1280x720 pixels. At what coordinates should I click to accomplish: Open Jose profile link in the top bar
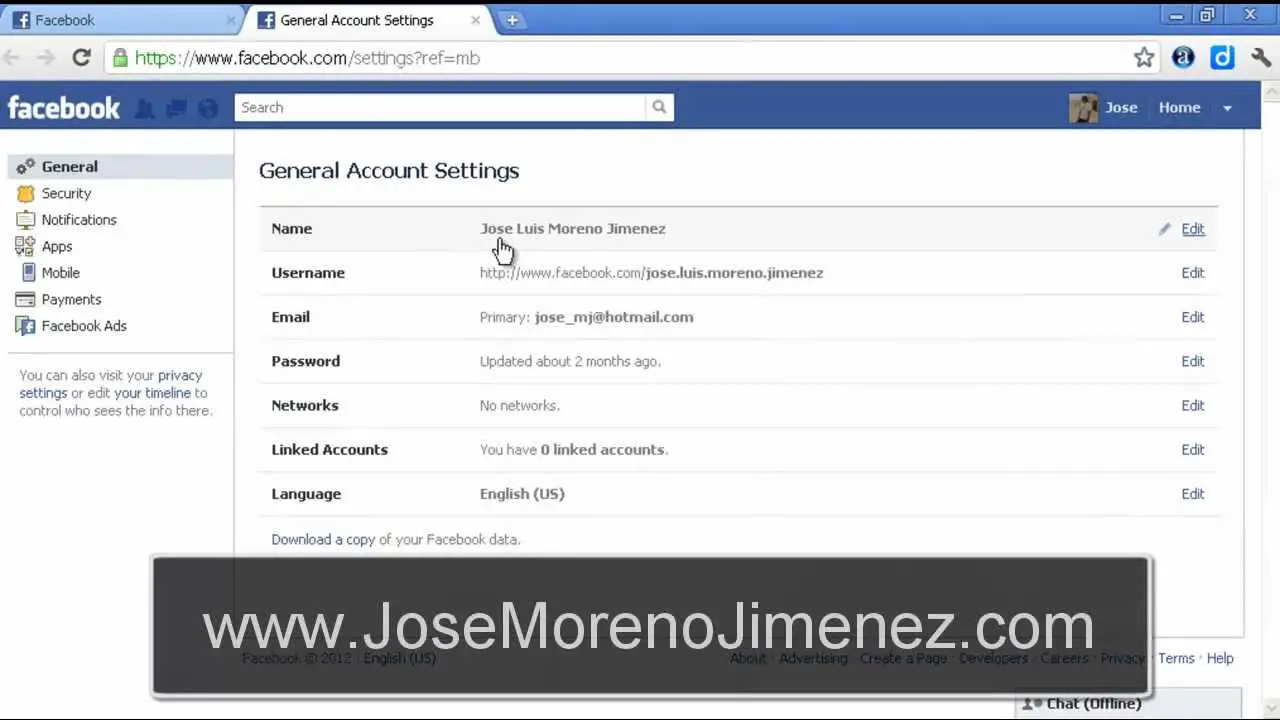click(1121, 108)
